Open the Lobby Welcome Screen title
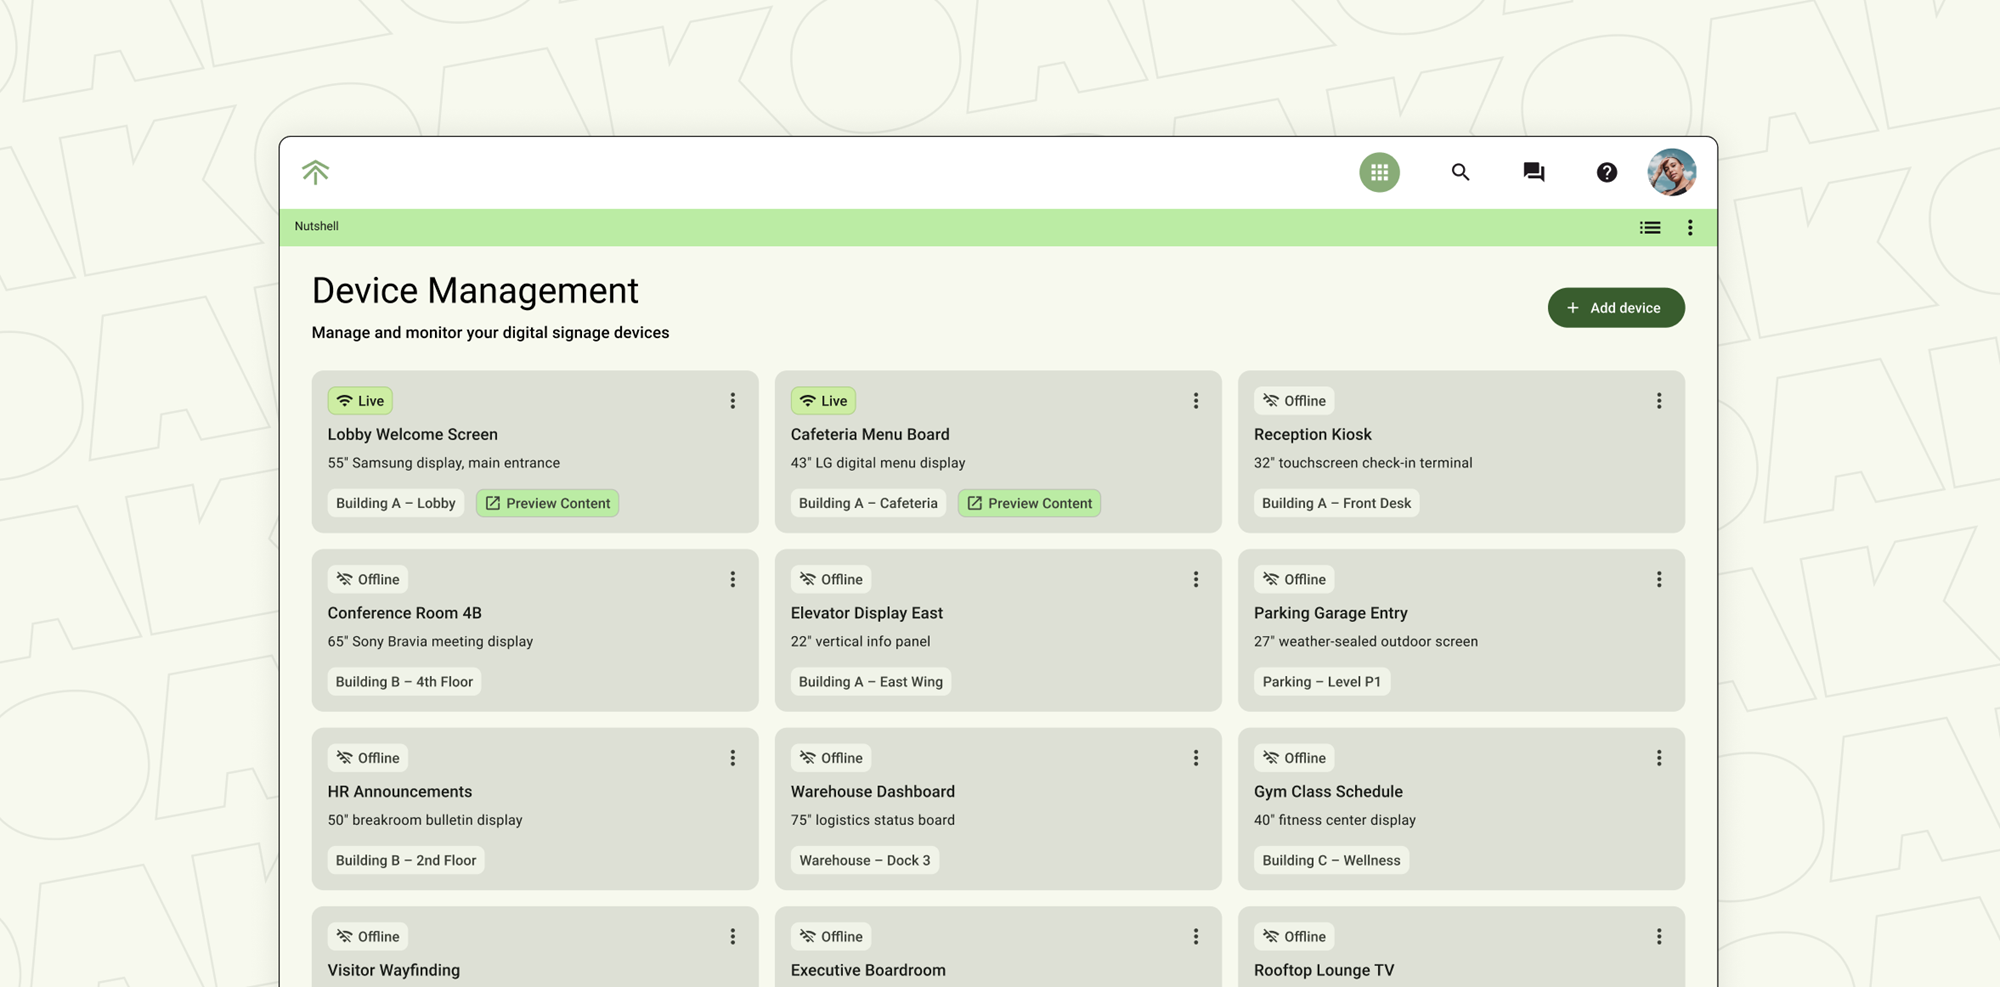This screenshot has height=987, width=2000. [x=413, y=435]
